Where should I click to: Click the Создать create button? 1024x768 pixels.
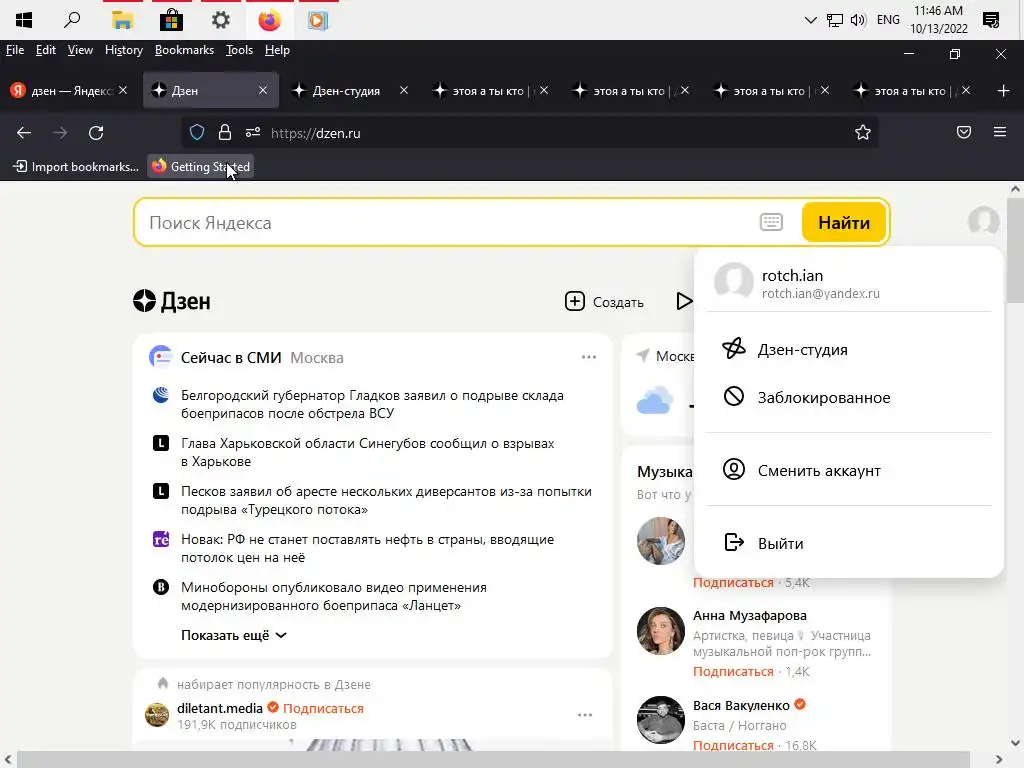coord(604,302)
